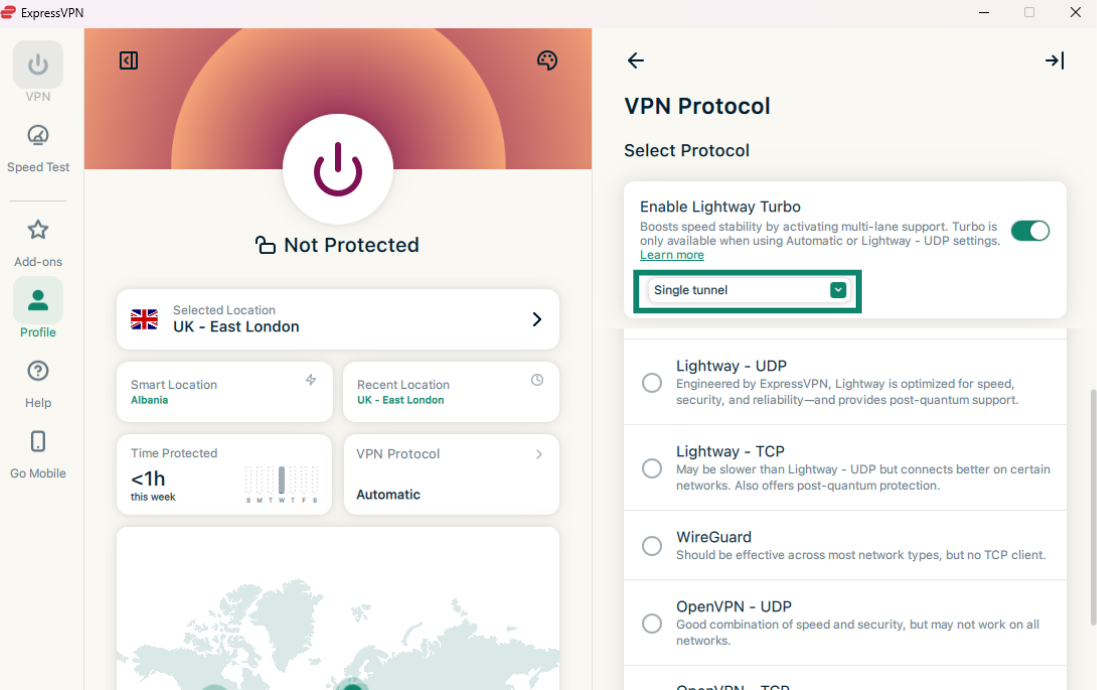Viewport: 1097px width, 690px height.
Task: Click the Smart Location Albania card
Action: click(x=224, y=392)
